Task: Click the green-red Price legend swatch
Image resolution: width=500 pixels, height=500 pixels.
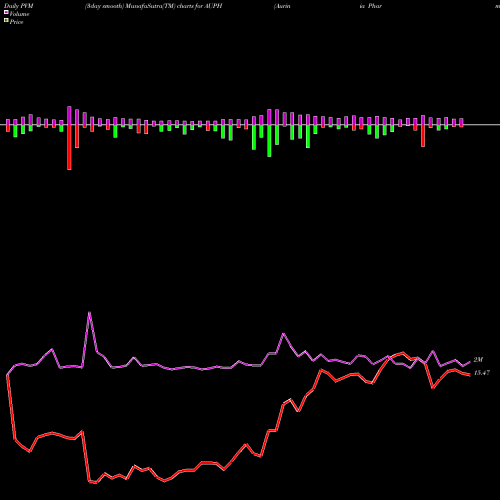Action: tap(6, 21)
